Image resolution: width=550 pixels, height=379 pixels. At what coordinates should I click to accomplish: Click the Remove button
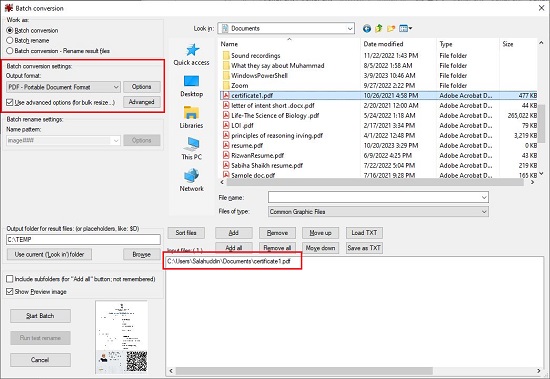click(277, 233)
